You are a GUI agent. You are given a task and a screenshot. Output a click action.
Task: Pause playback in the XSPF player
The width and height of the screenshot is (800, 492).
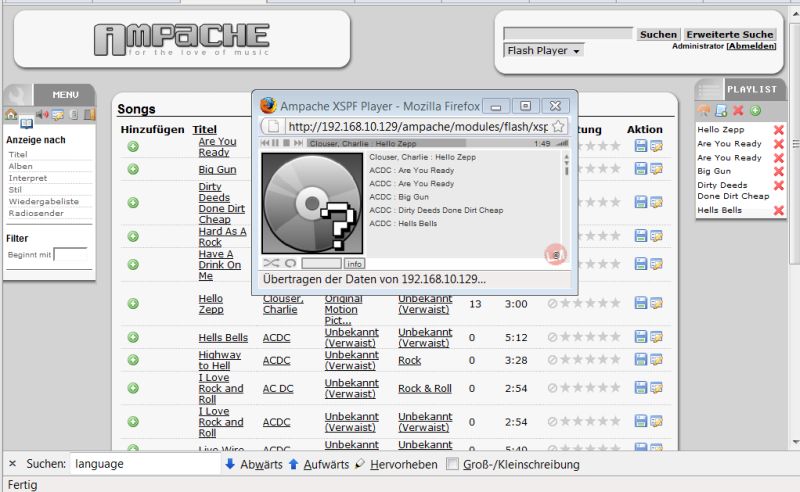point(276,143)
